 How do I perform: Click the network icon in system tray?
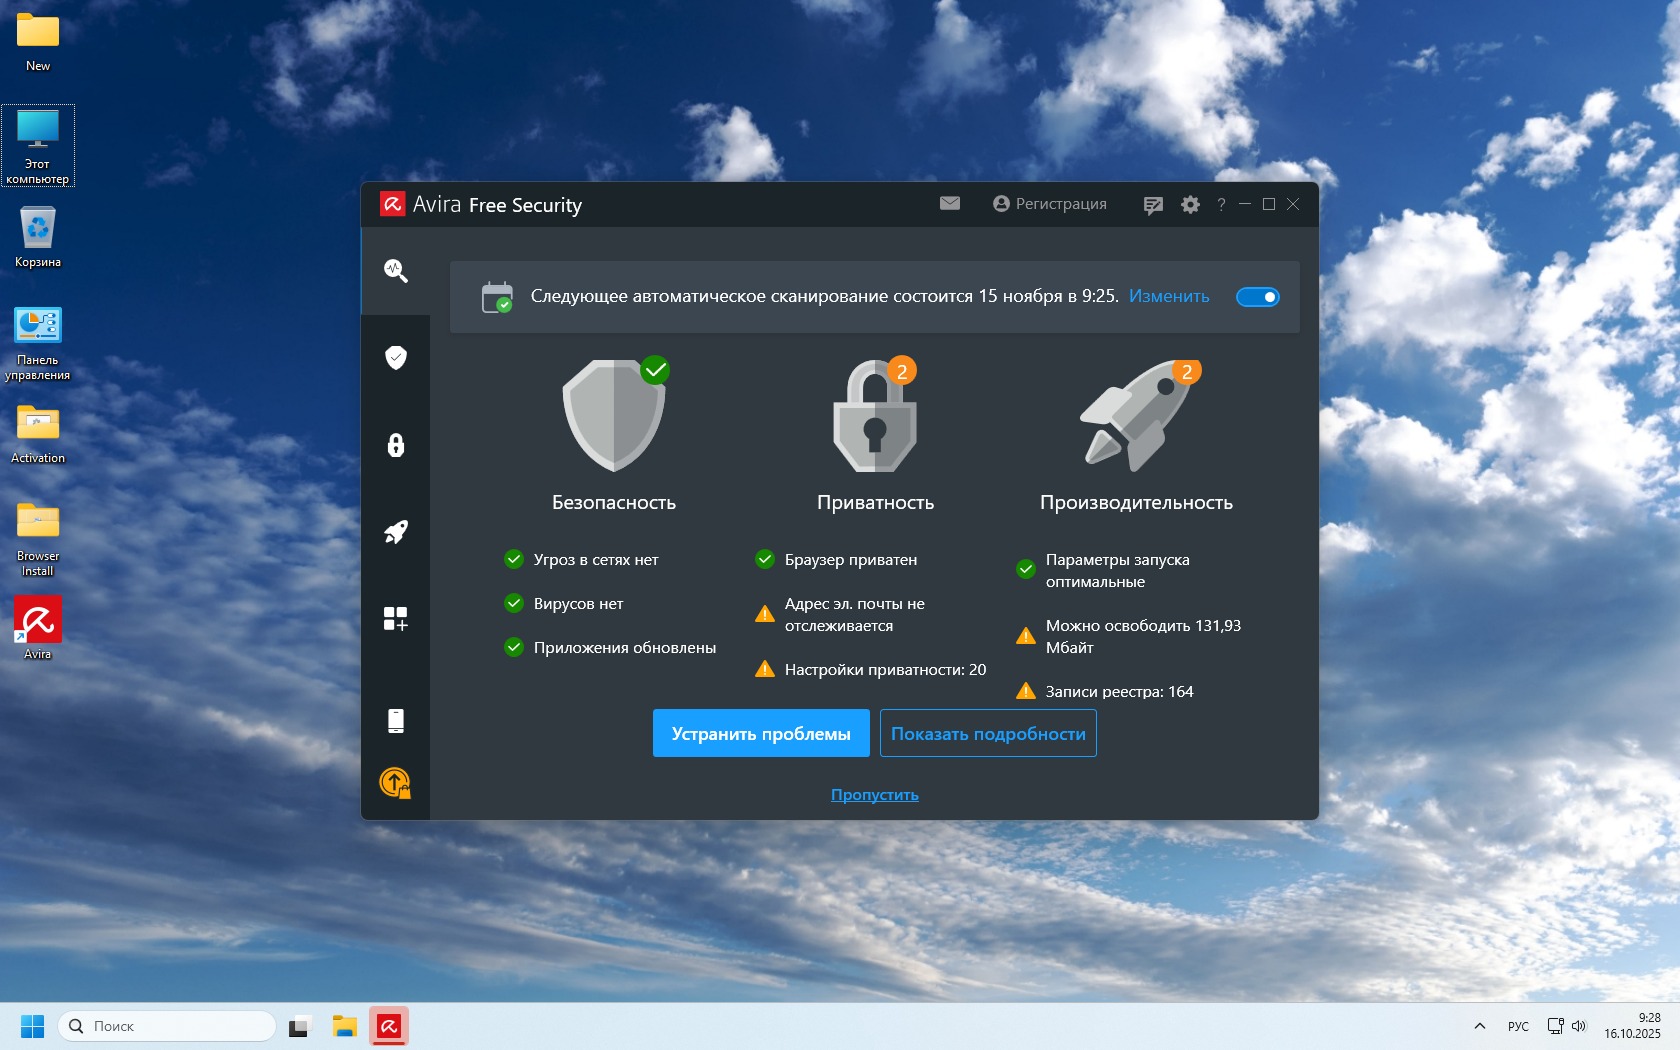[1555, 1026]
